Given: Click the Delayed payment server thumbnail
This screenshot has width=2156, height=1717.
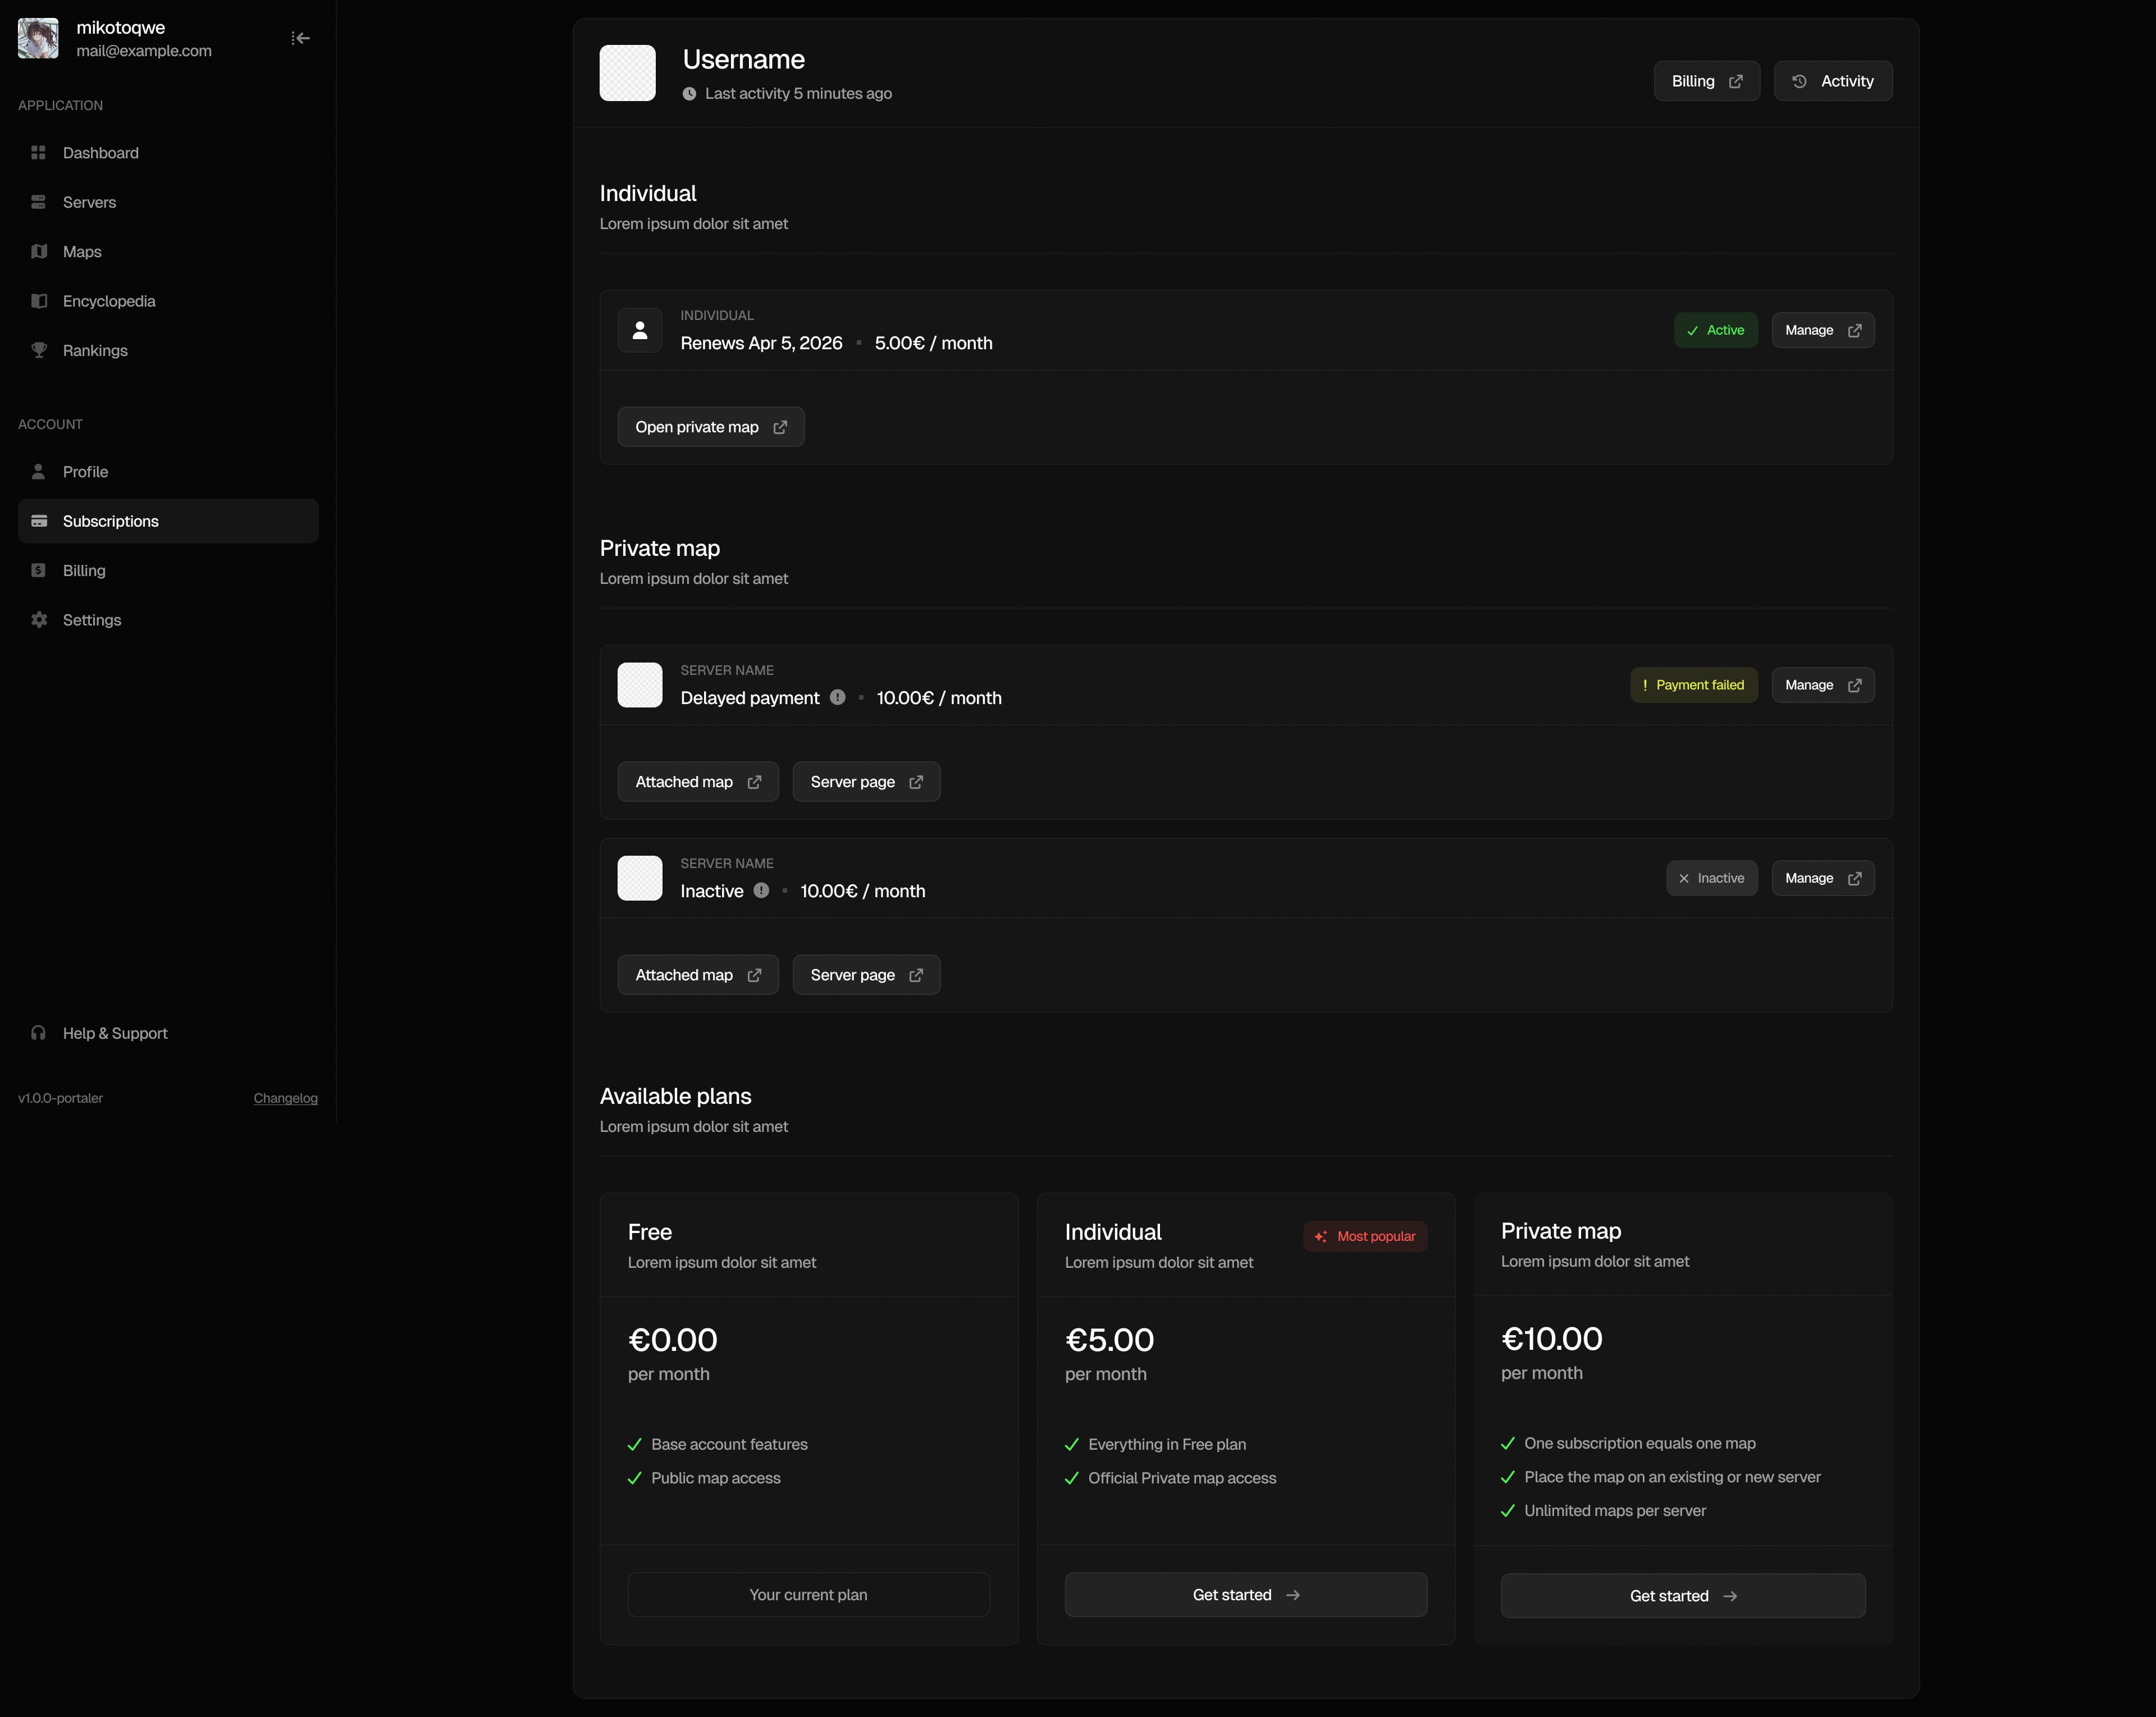Looking at the screenshot, I should [x=640, y=685].
